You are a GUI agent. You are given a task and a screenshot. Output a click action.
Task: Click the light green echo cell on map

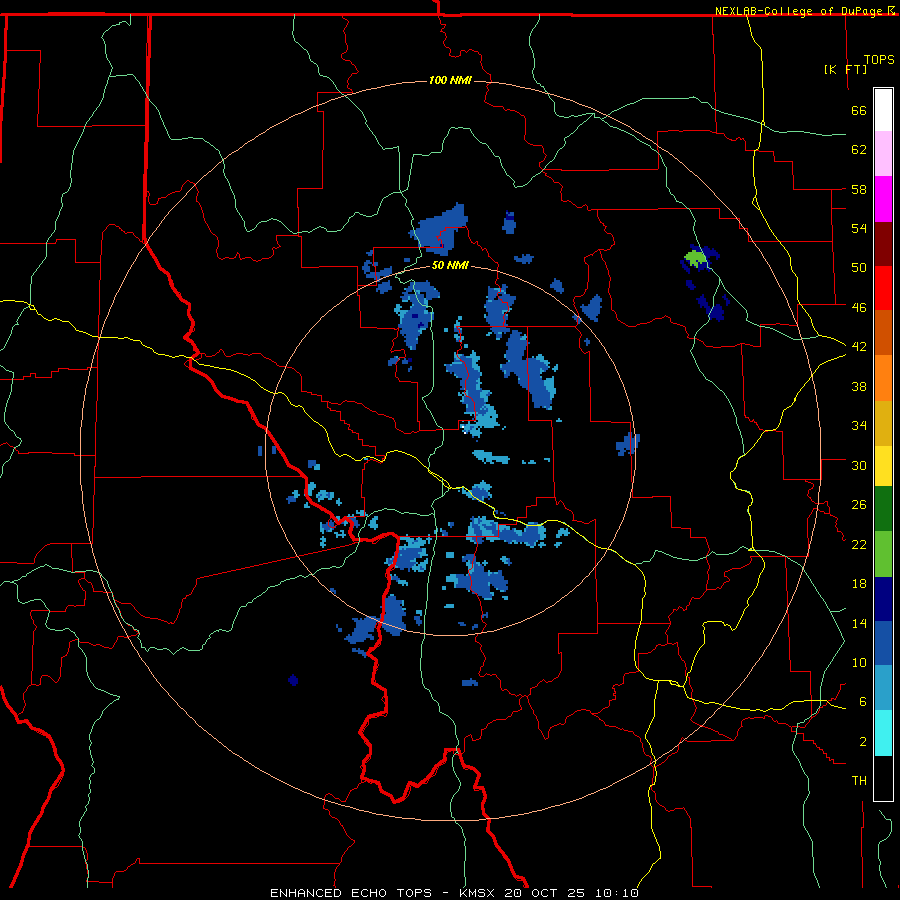(x=696, y=257)
